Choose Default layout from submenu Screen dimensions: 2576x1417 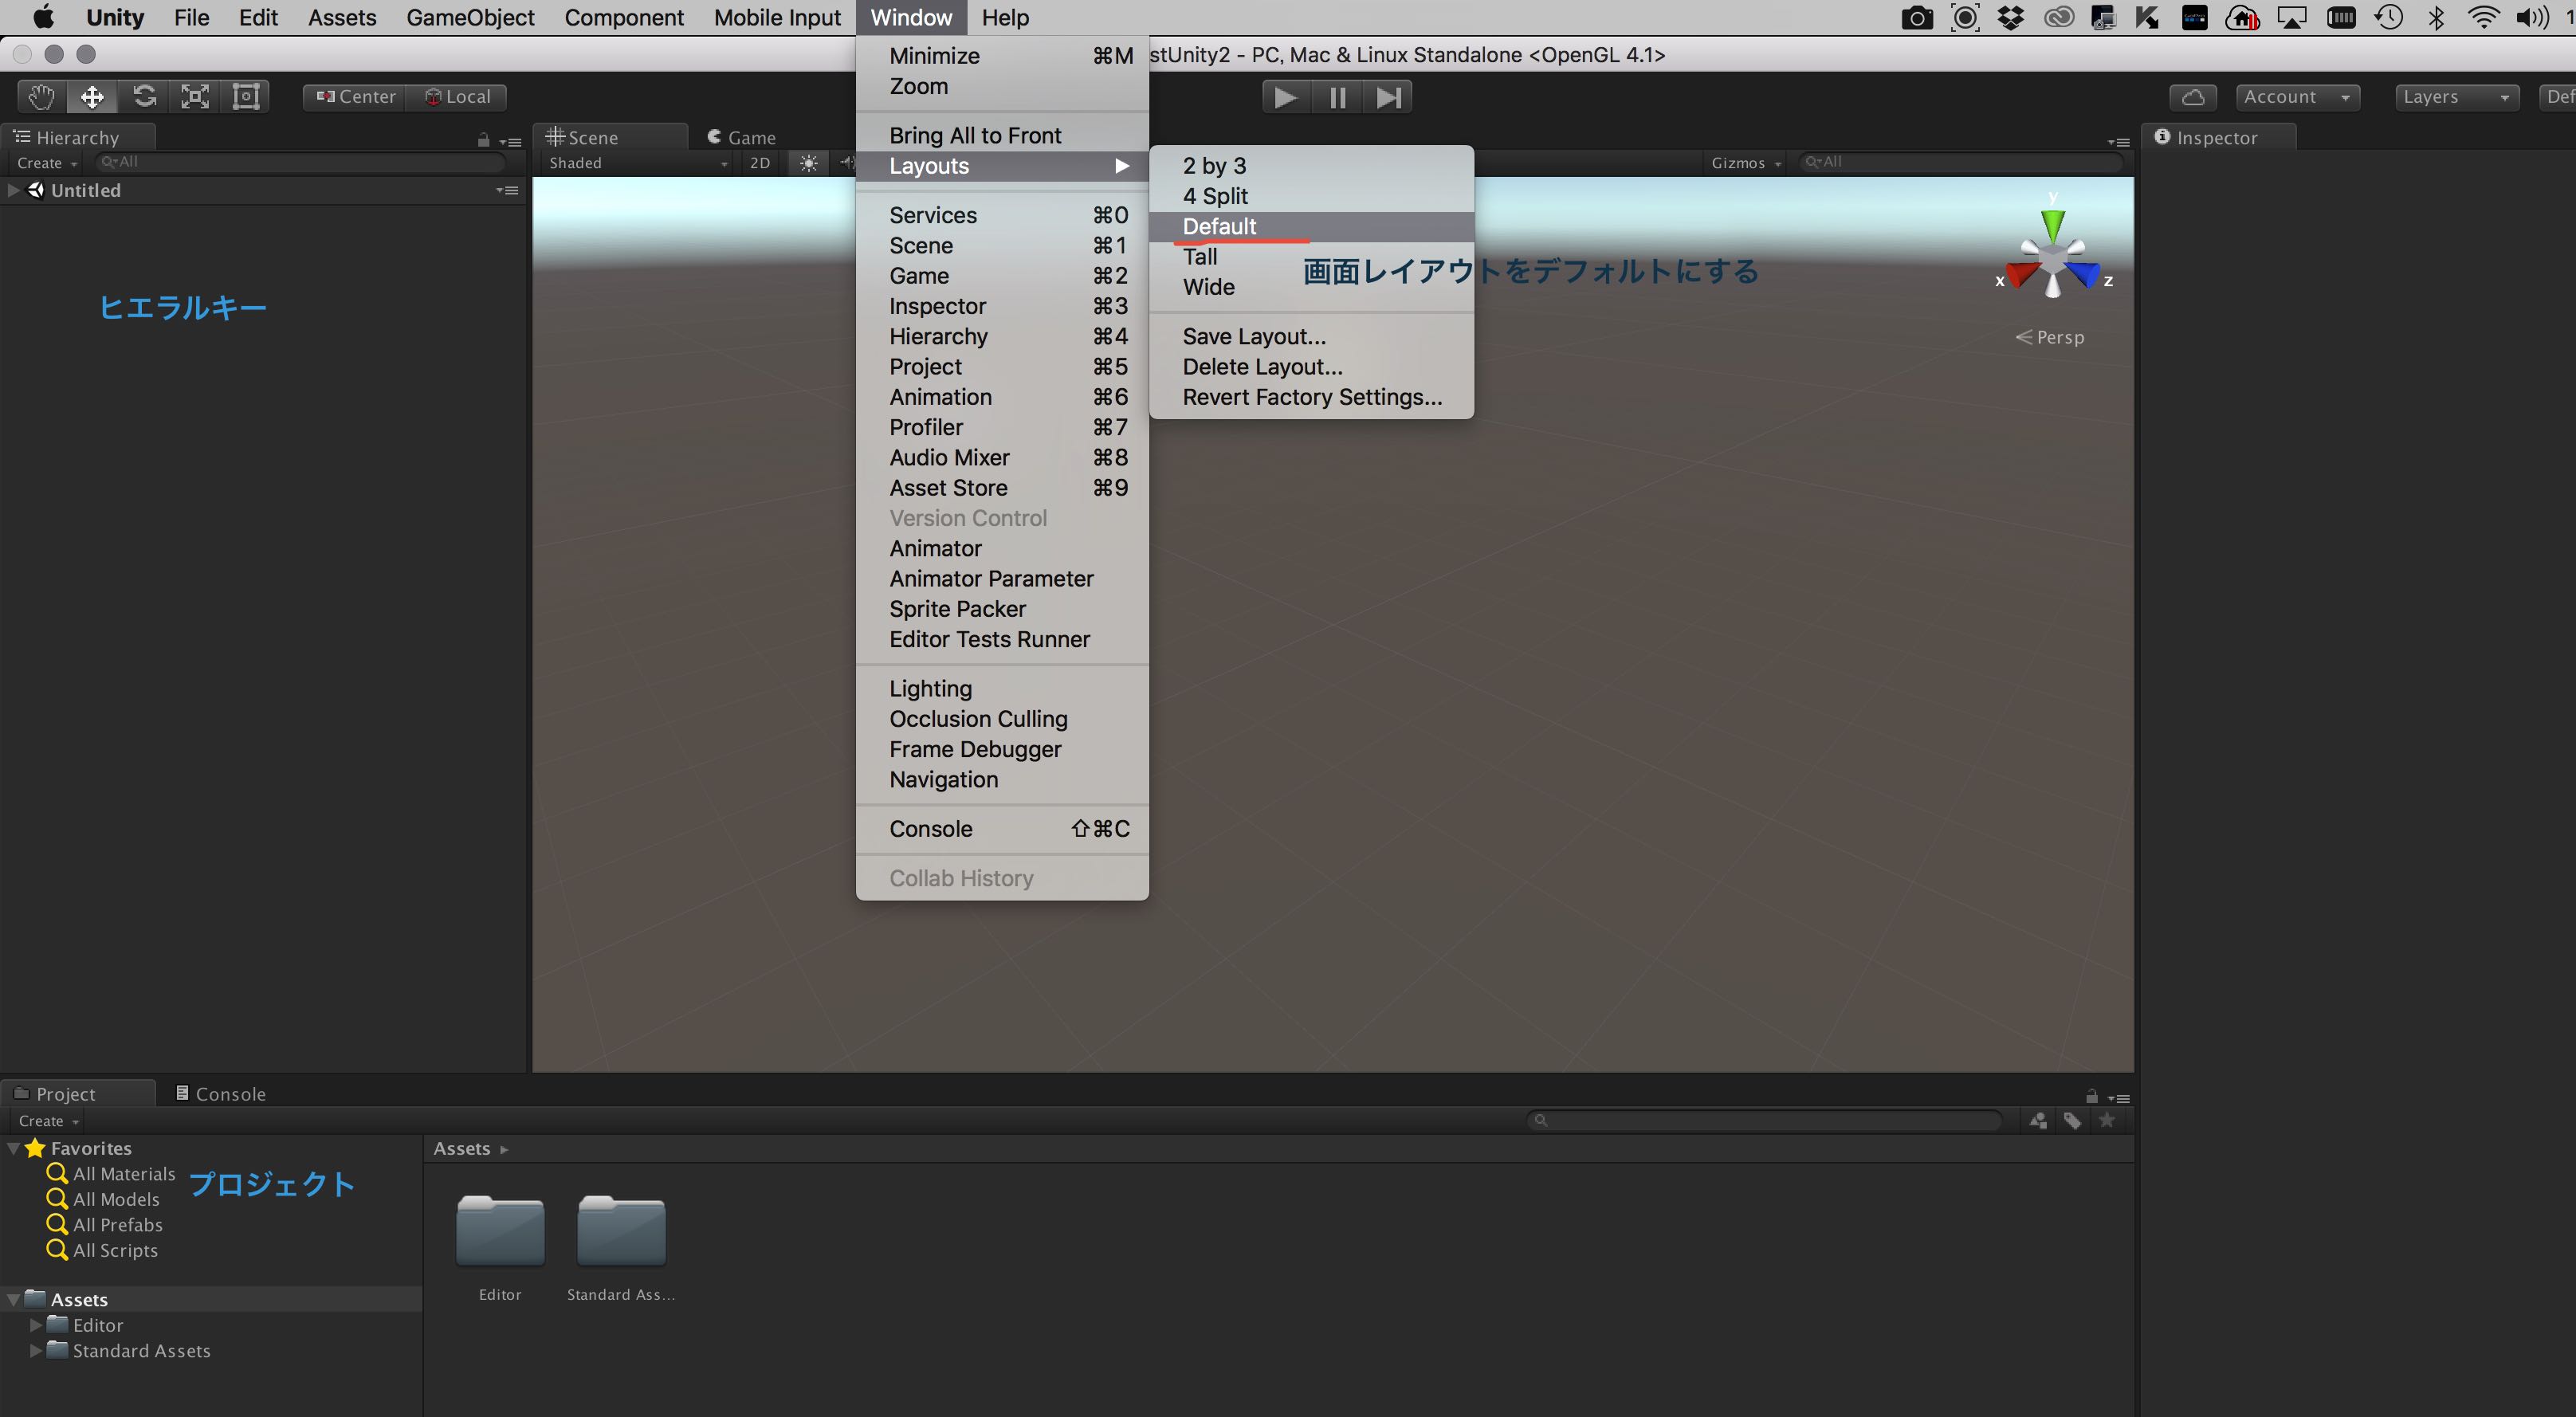[x=1311, y=226]
